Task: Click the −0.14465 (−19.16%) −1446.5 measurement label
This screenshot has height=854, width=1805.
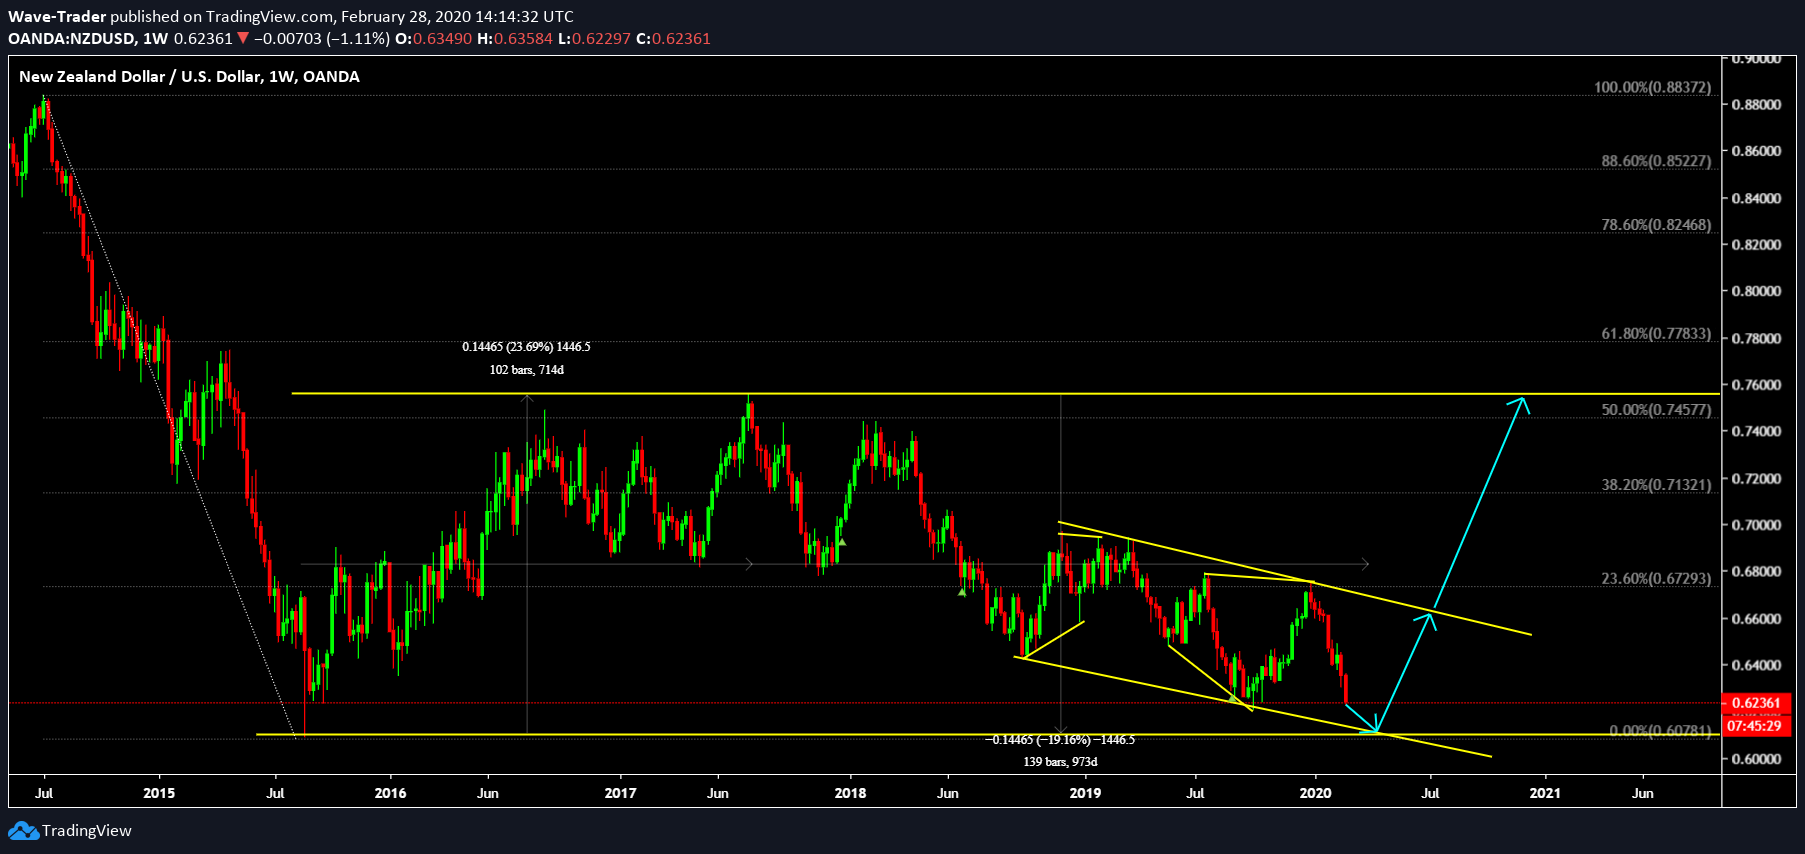Action: 1060,740
